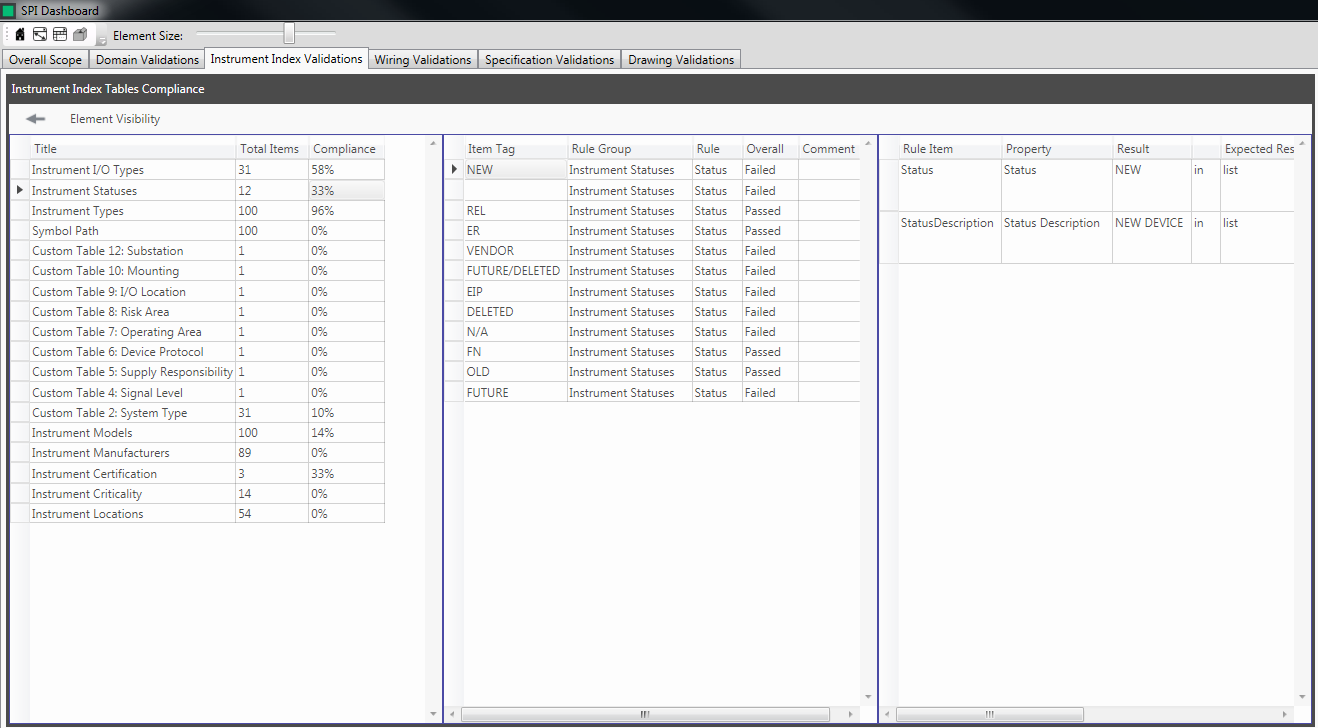Click the table grid icon in toolbar

(x=60, y=35)
